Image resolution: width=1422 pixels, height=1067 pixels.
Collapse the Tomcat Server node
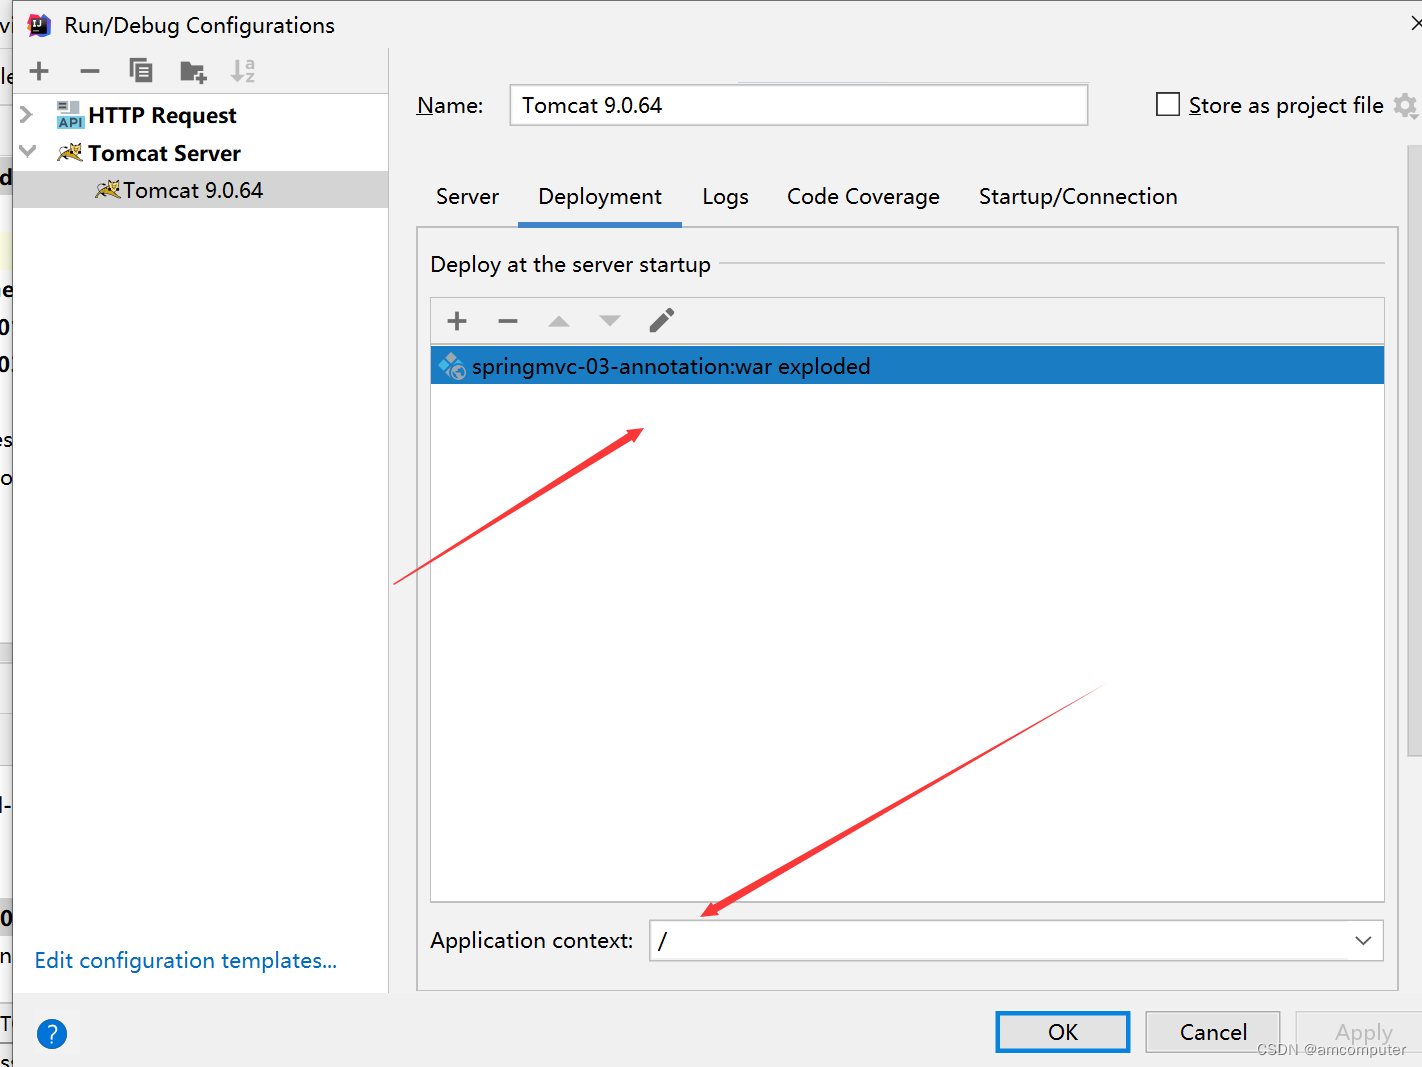click(27, 152)
